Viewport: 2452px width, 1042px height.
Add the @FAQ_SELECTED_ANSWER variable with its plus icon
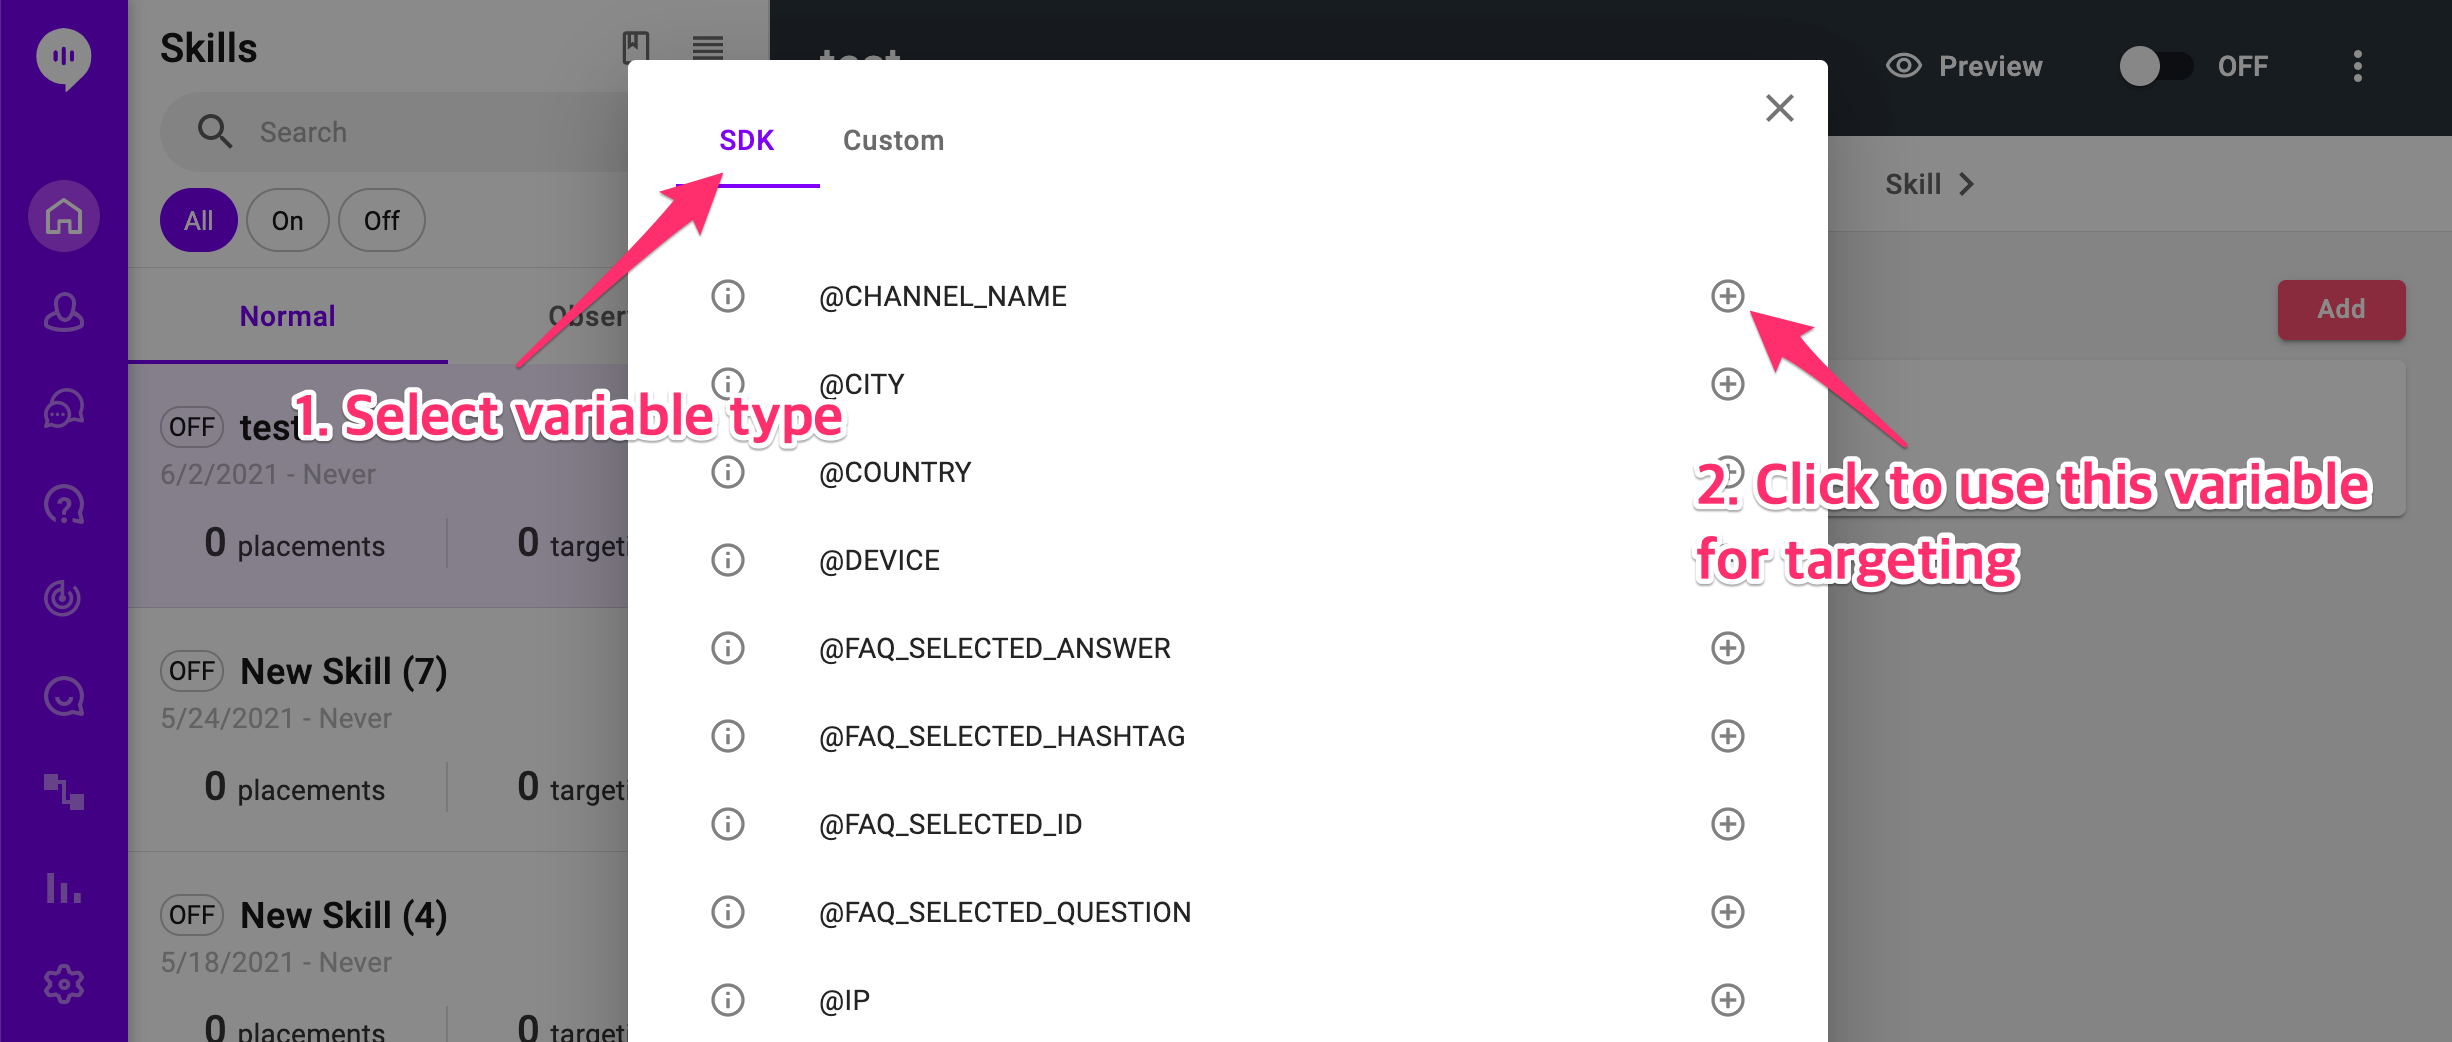pos(1728,648)
